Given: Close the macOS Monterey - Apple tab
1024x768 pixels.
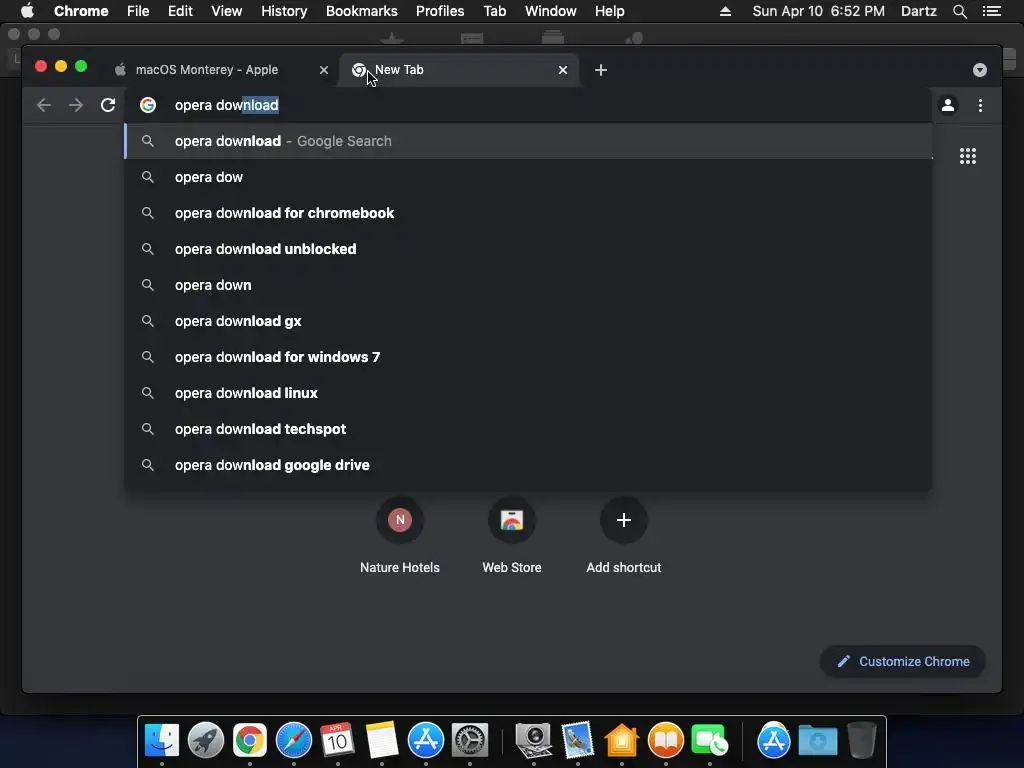Looking at the screenshot, I should pos(323,70).
